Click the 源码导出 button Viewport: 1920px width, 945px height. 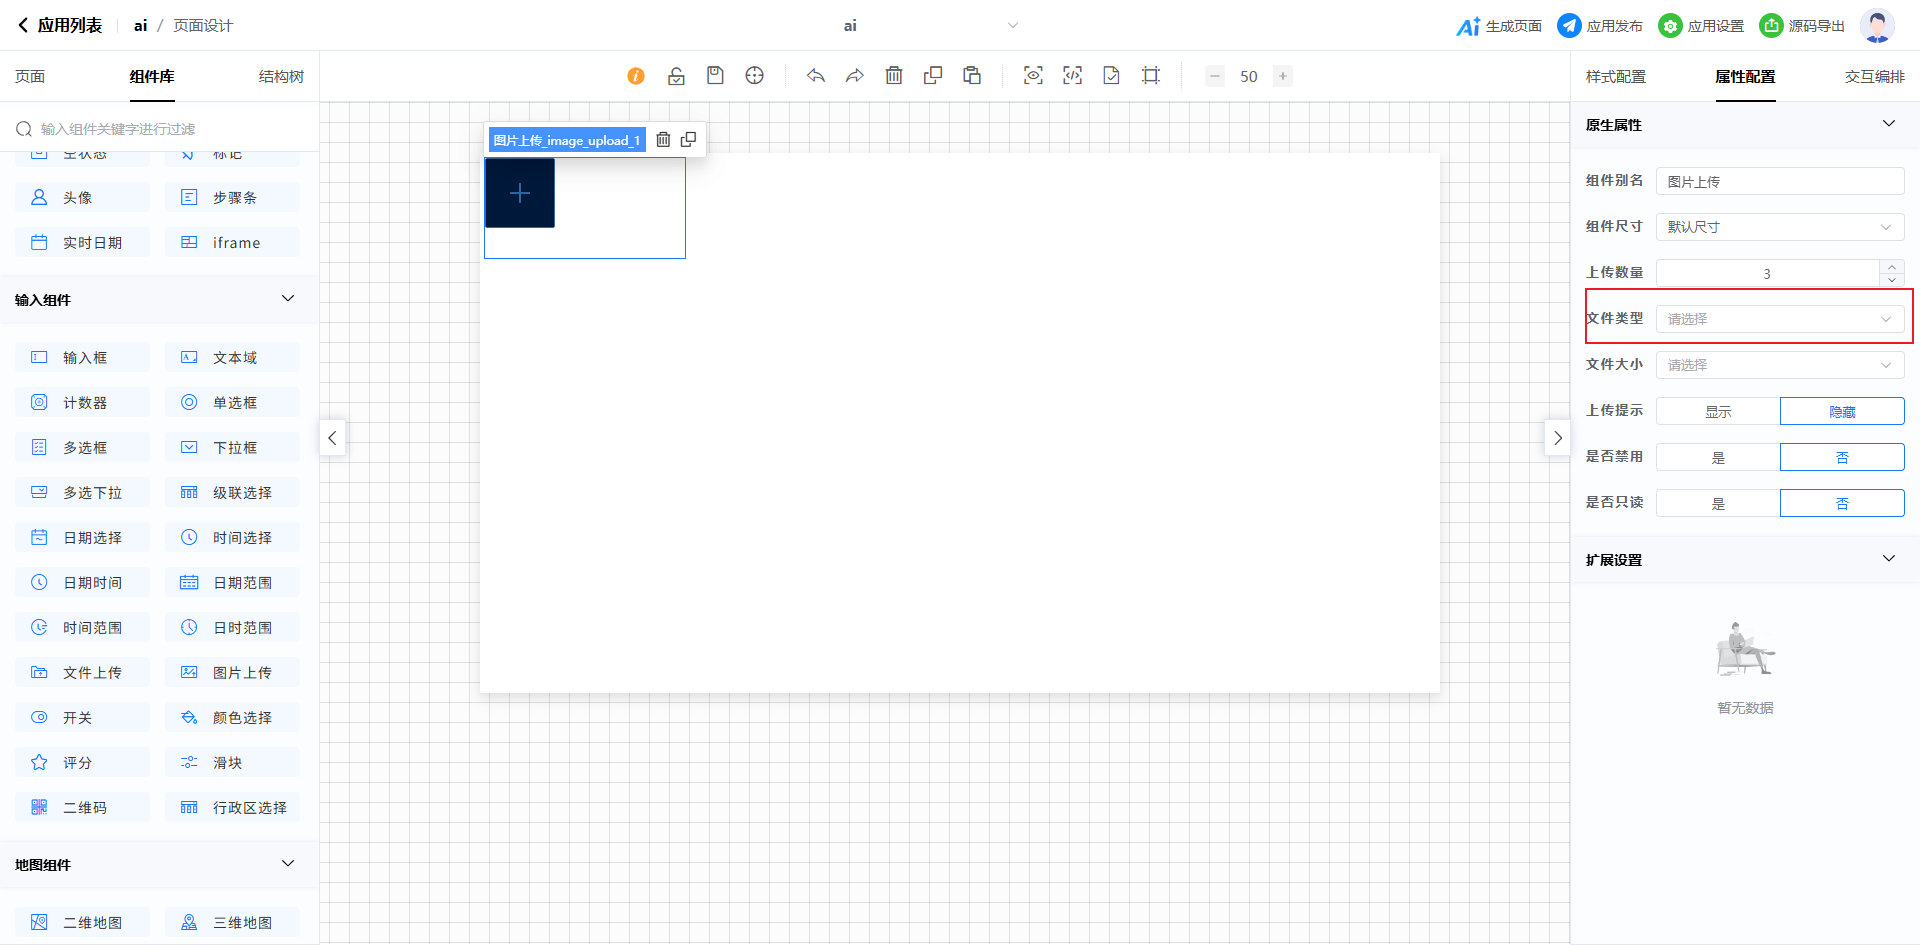point(1803,26)
